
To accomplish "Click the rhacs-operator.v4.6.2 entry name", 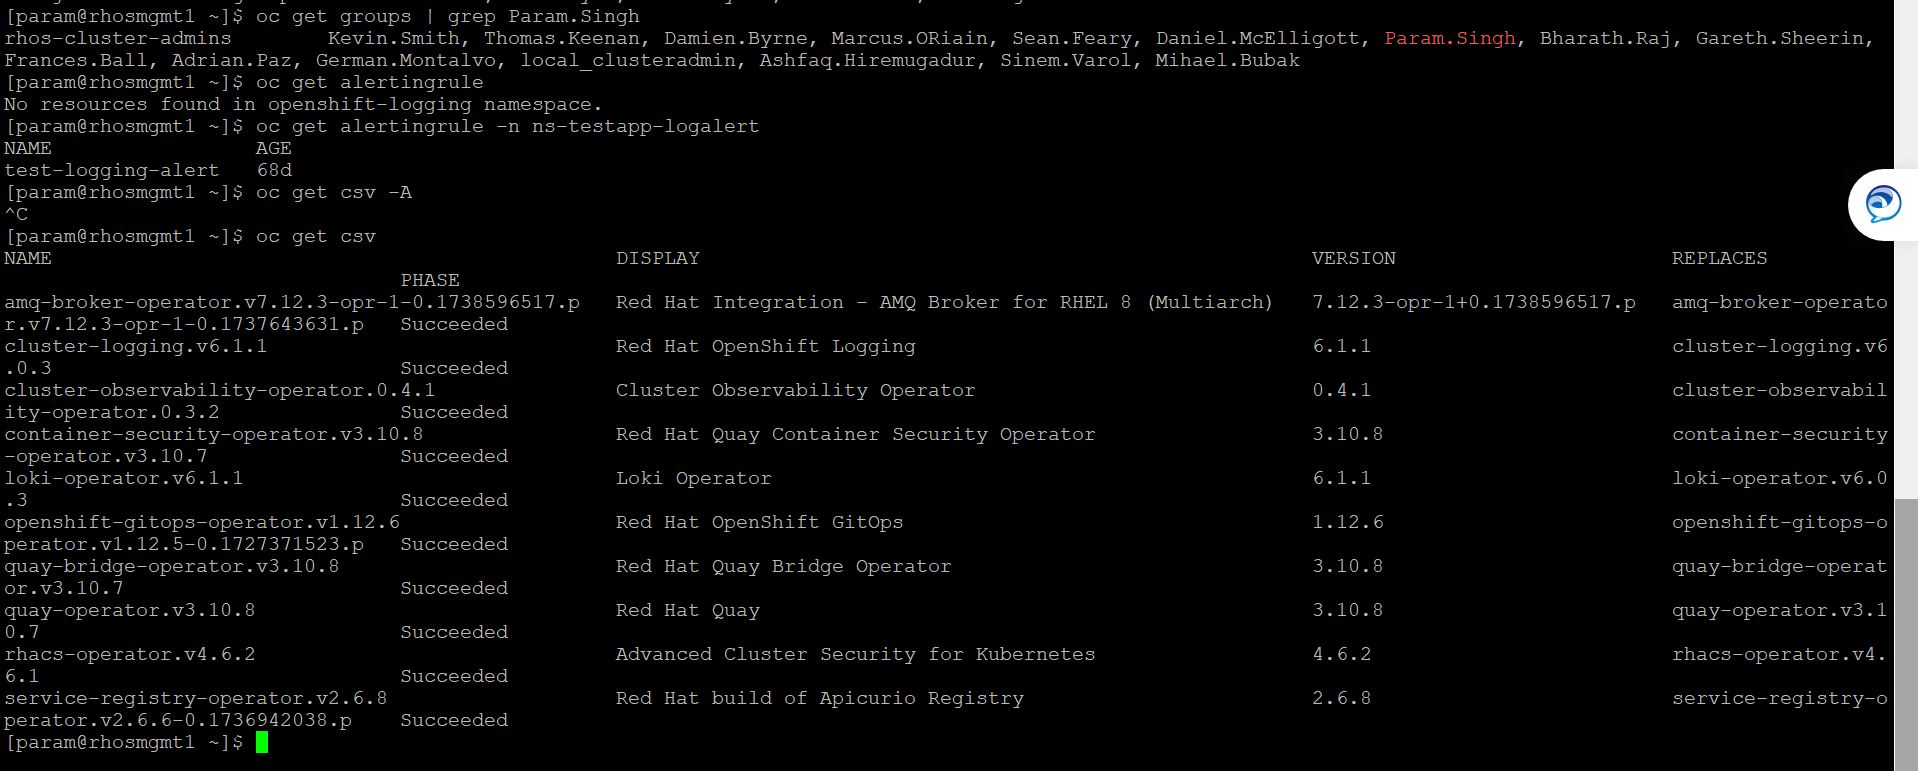I will (129, 654).
